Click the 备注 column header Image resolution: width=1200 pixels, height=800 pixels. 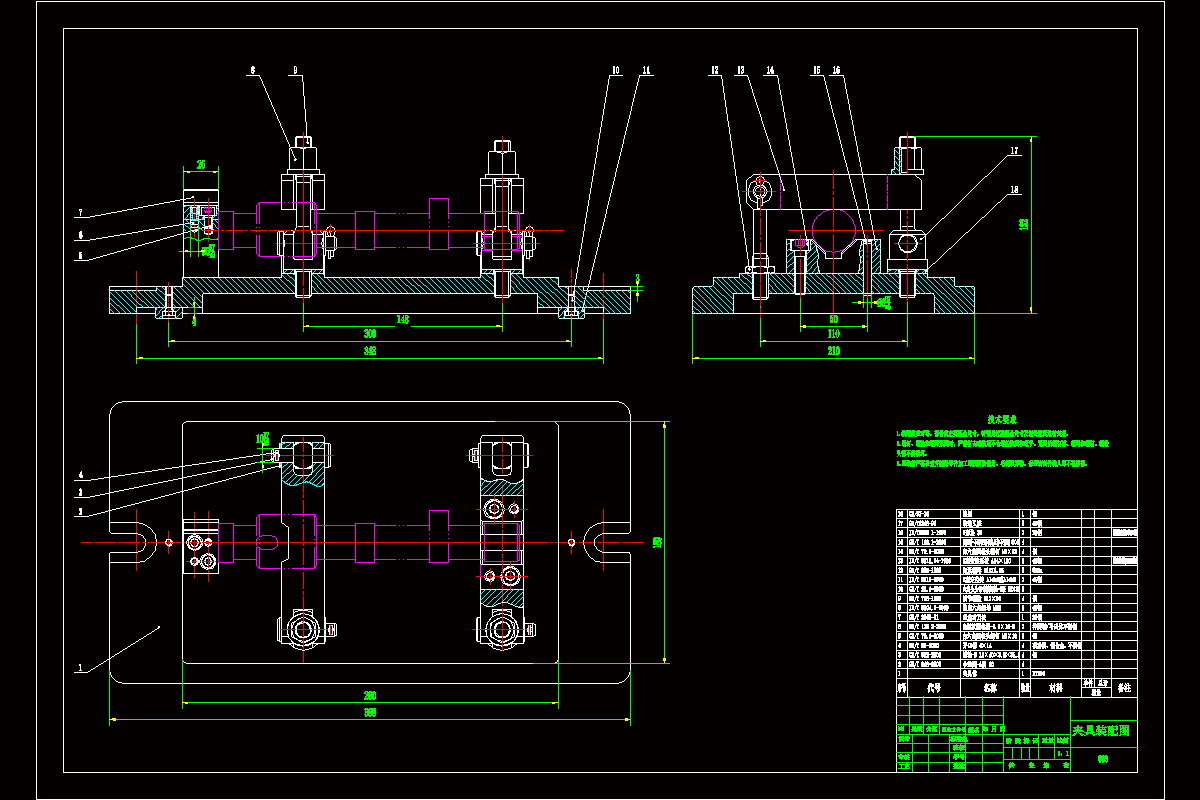coord(1125,688)
